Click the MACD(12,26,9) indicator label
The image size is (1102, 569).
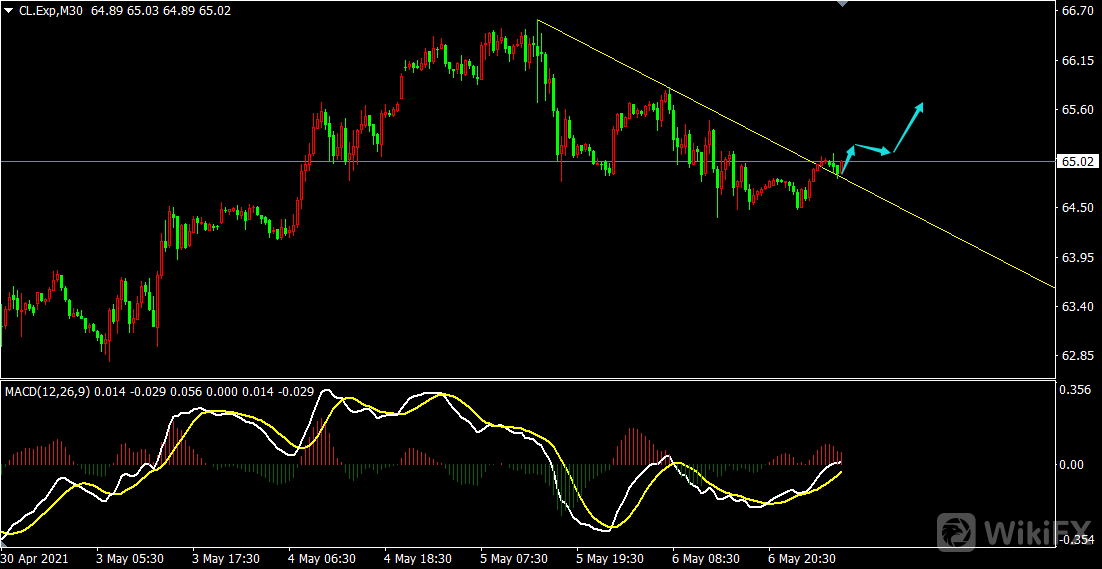[46, 390]
